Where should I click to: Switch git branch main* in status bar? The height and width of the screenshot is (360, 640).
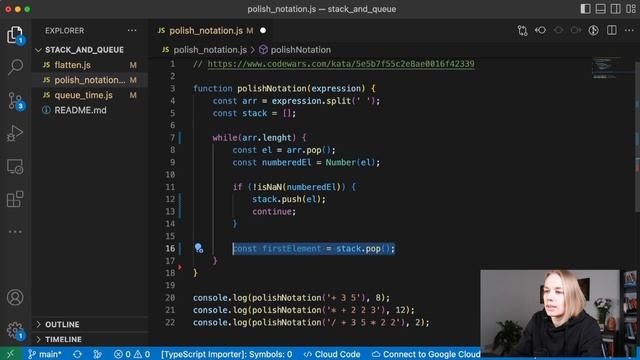tap(44, 354)
